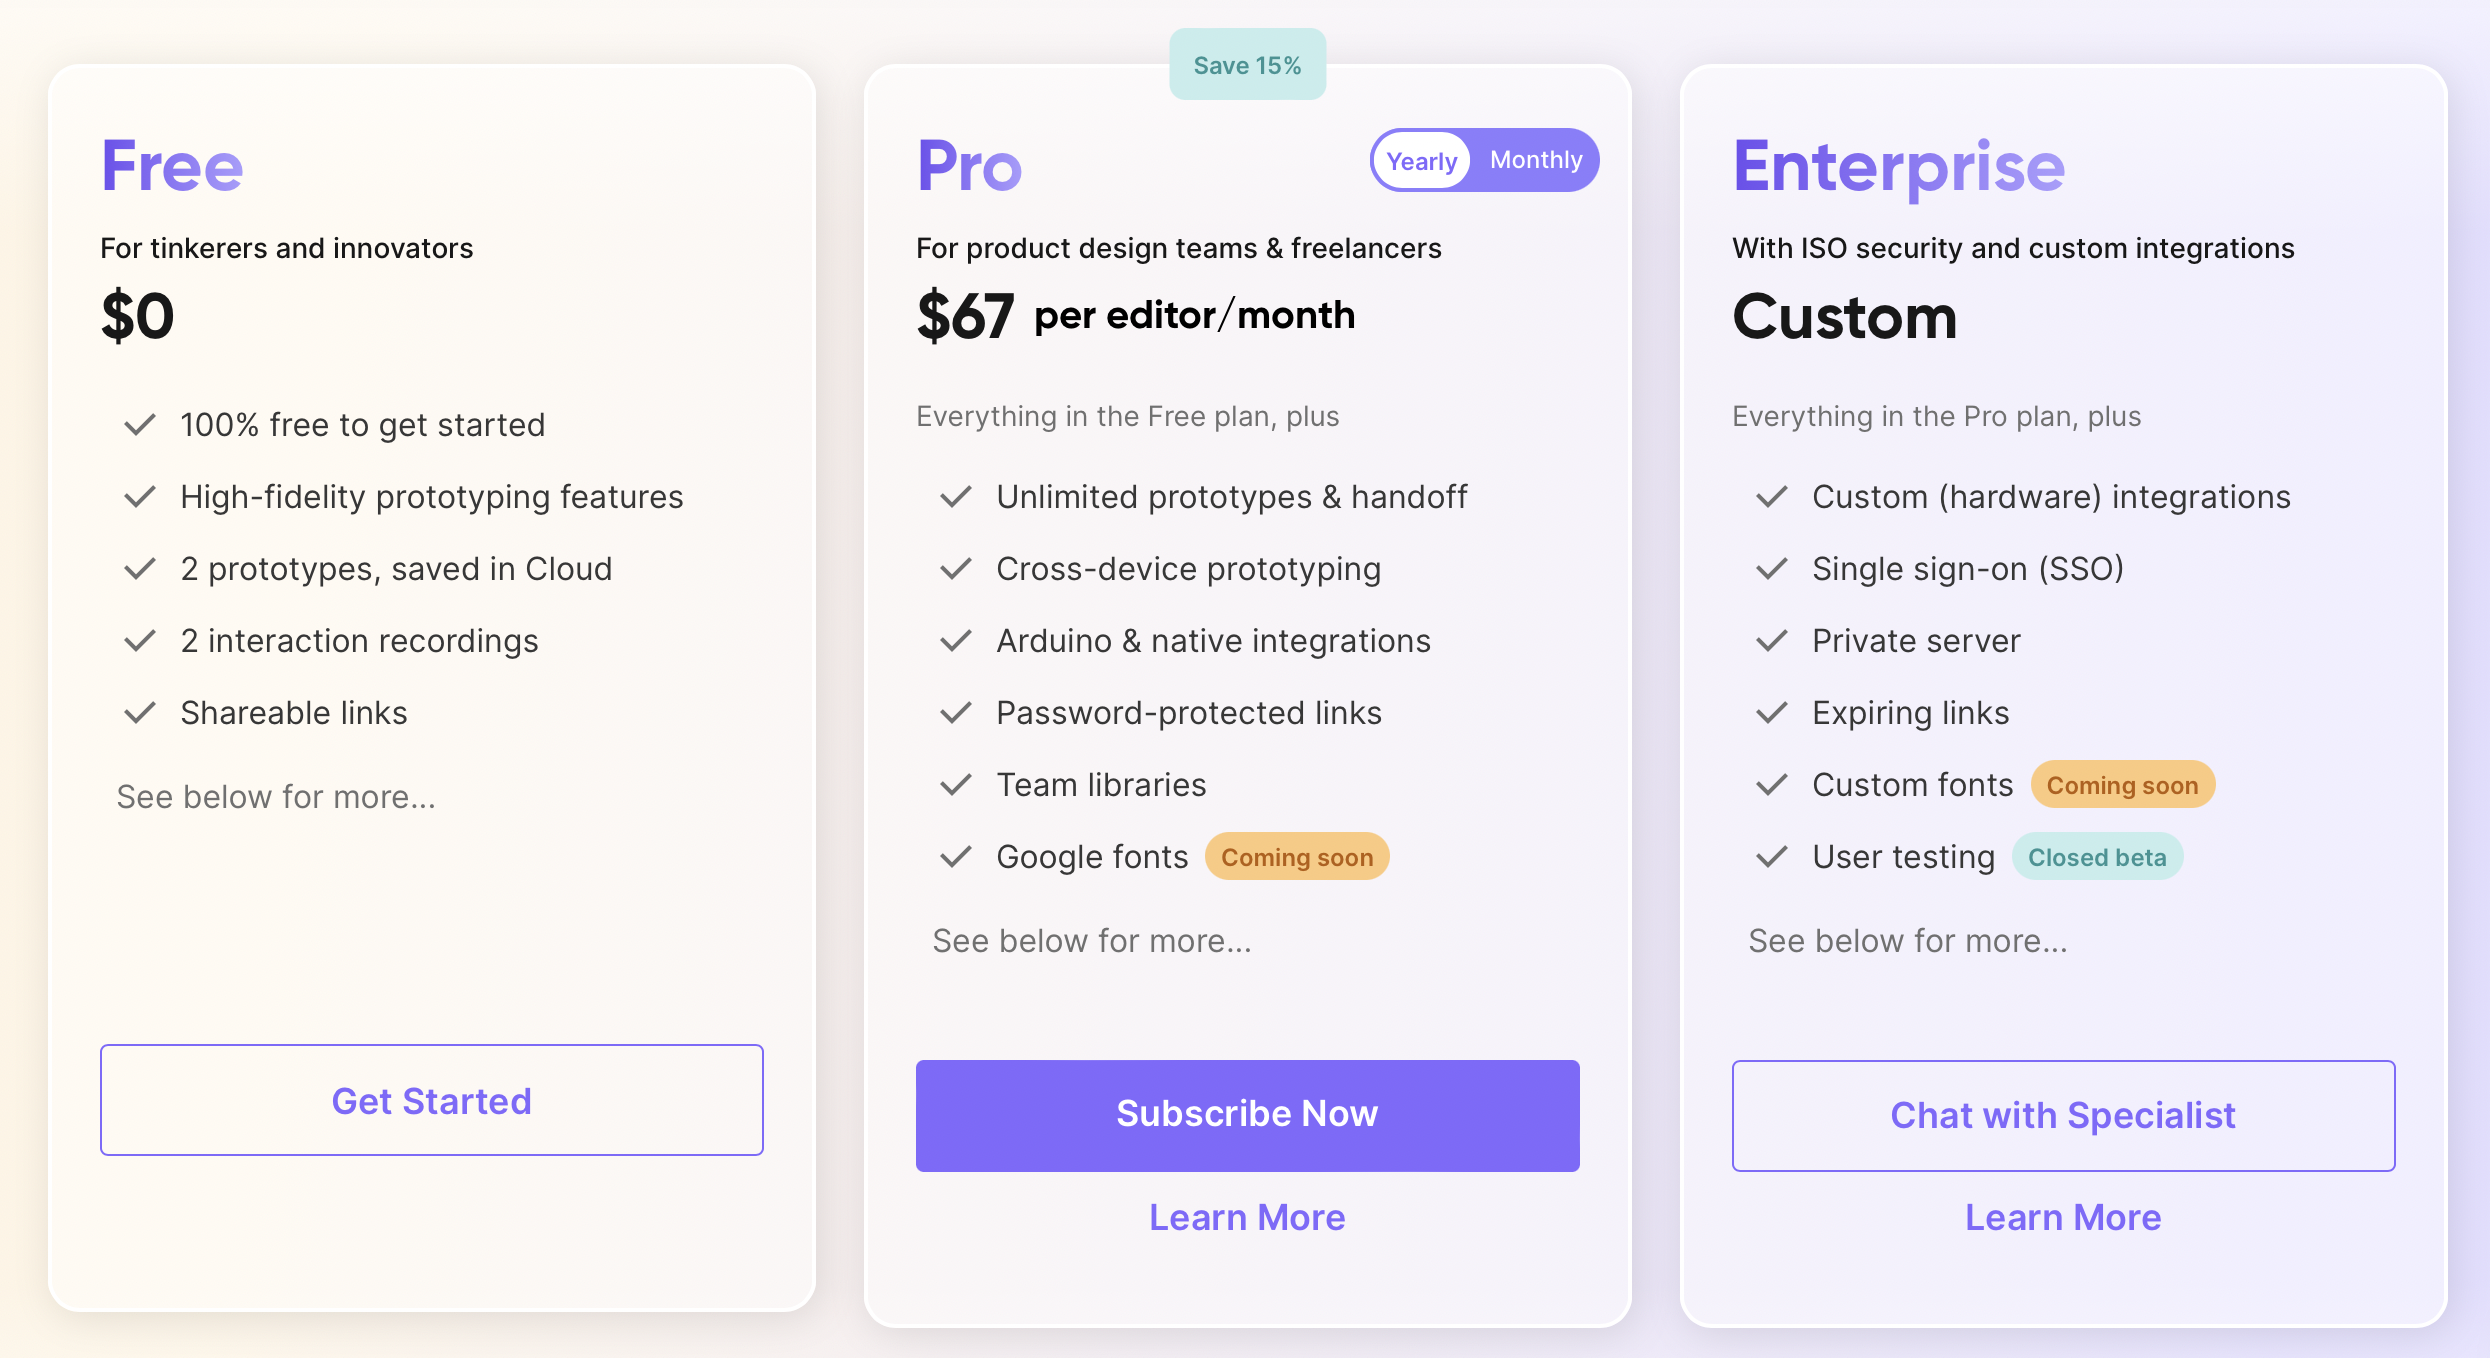Open Learn More under the Enterprise plan
This screenshot has width=2490, height=1358.
[2062, 1217]
